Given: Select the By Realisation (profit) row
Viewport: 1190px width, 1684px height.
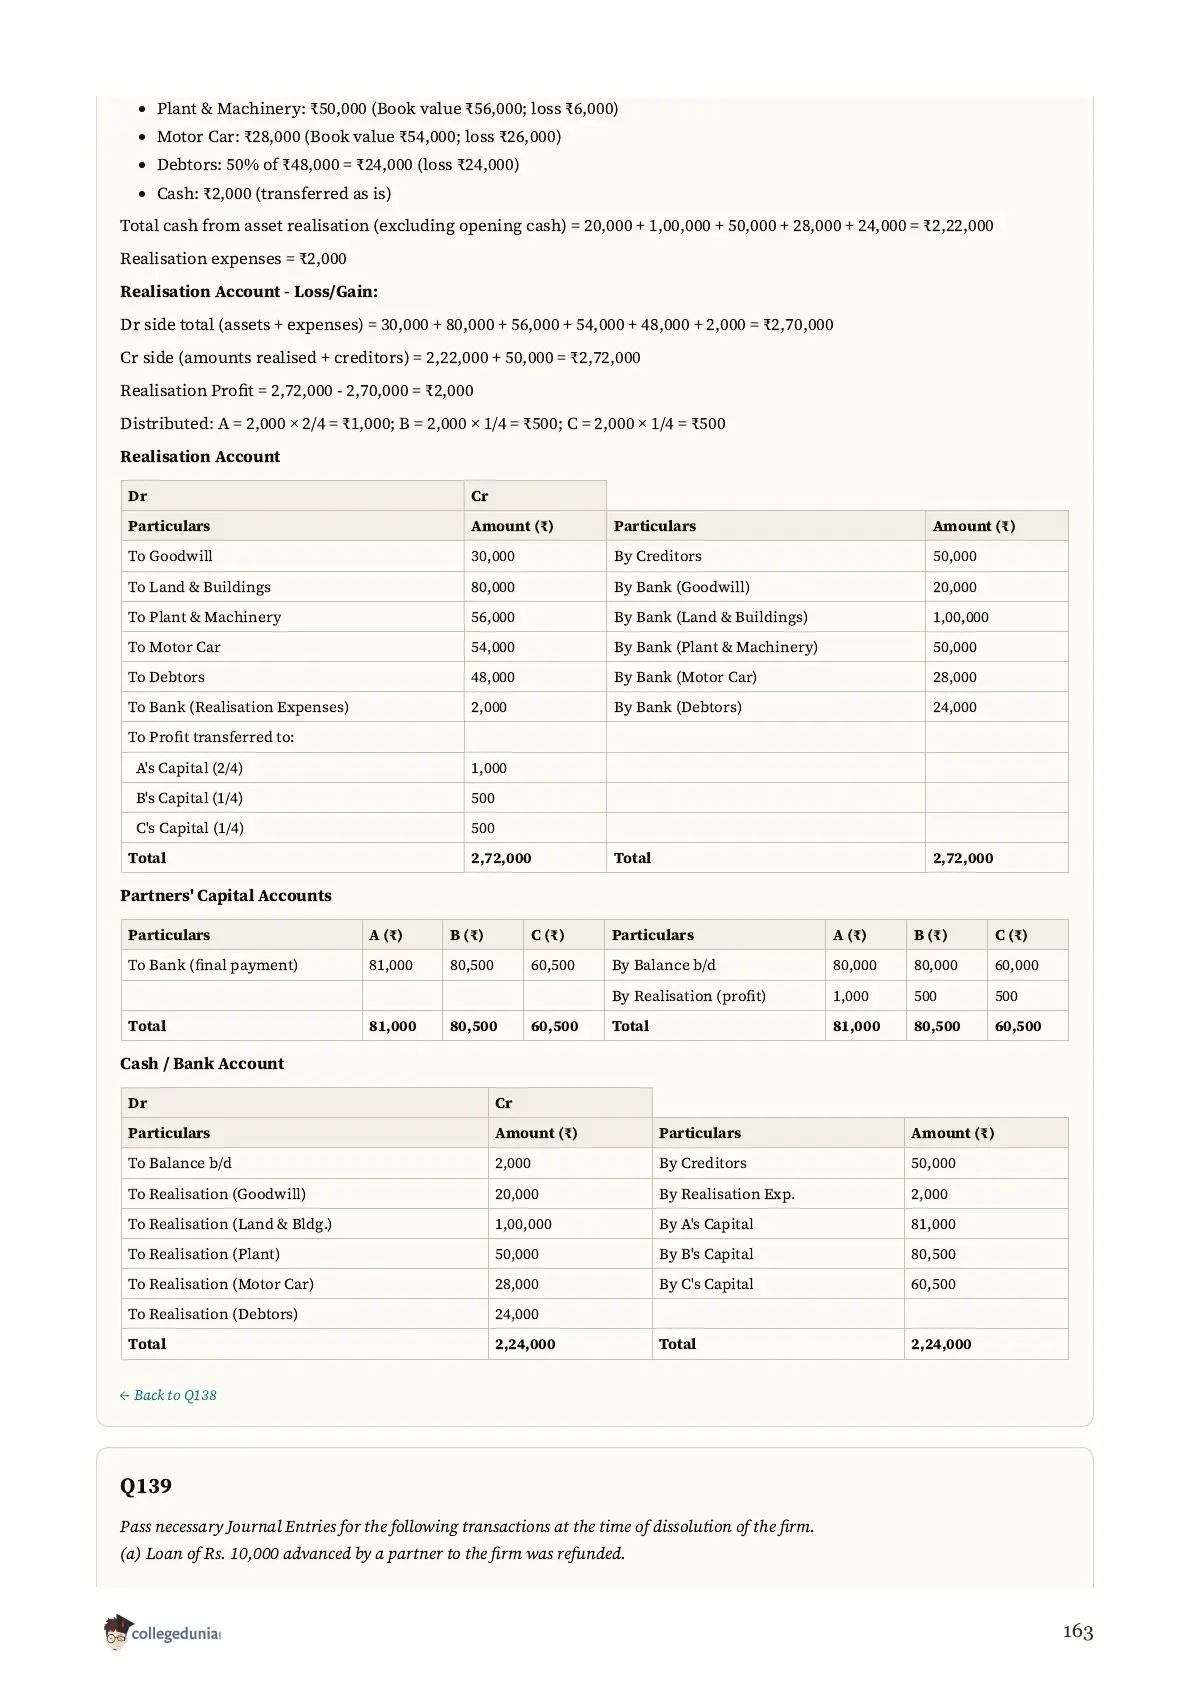Looking at the screenshot, I should 836,996.
